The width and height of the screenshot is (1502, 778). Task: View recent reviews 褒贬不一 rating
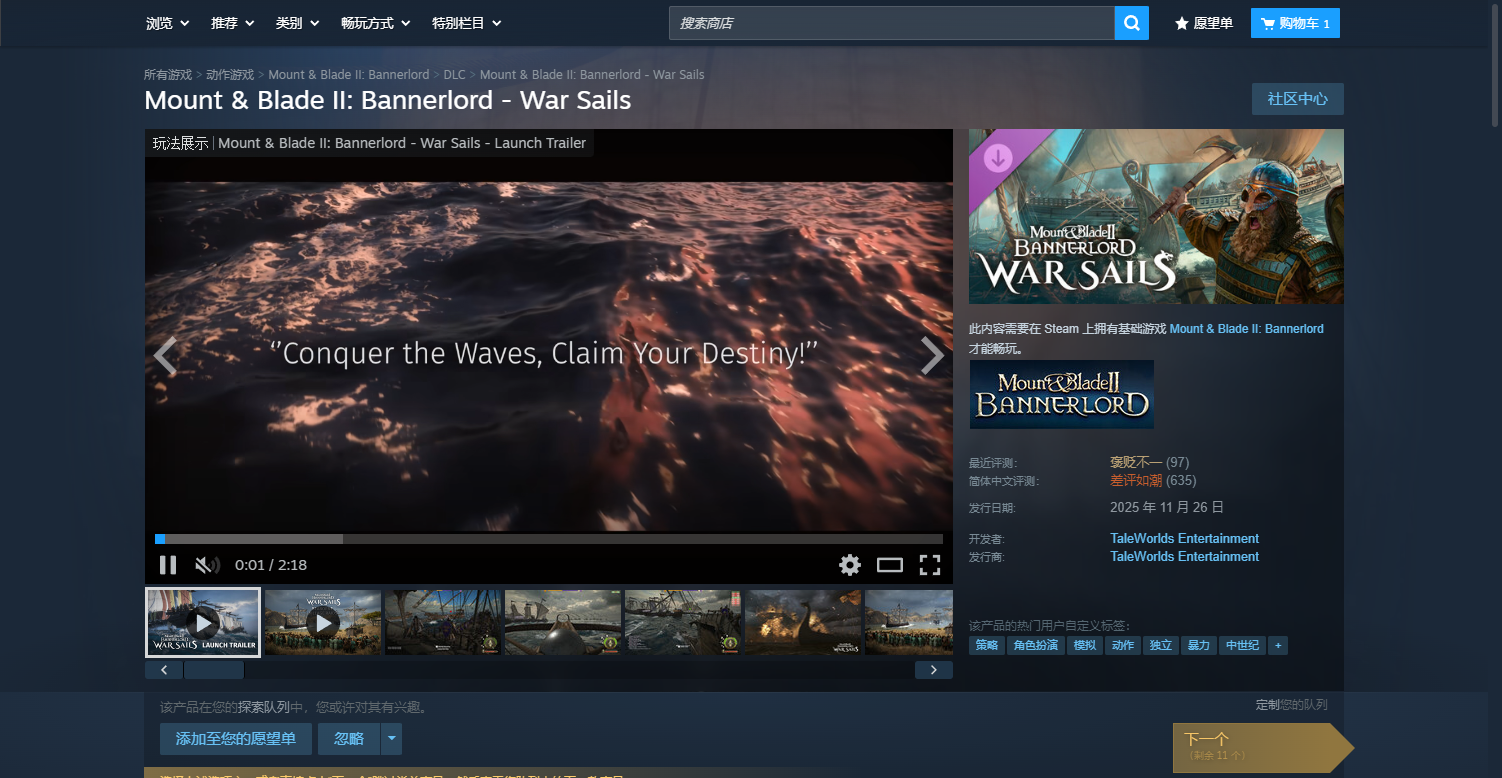[1136, 462]
